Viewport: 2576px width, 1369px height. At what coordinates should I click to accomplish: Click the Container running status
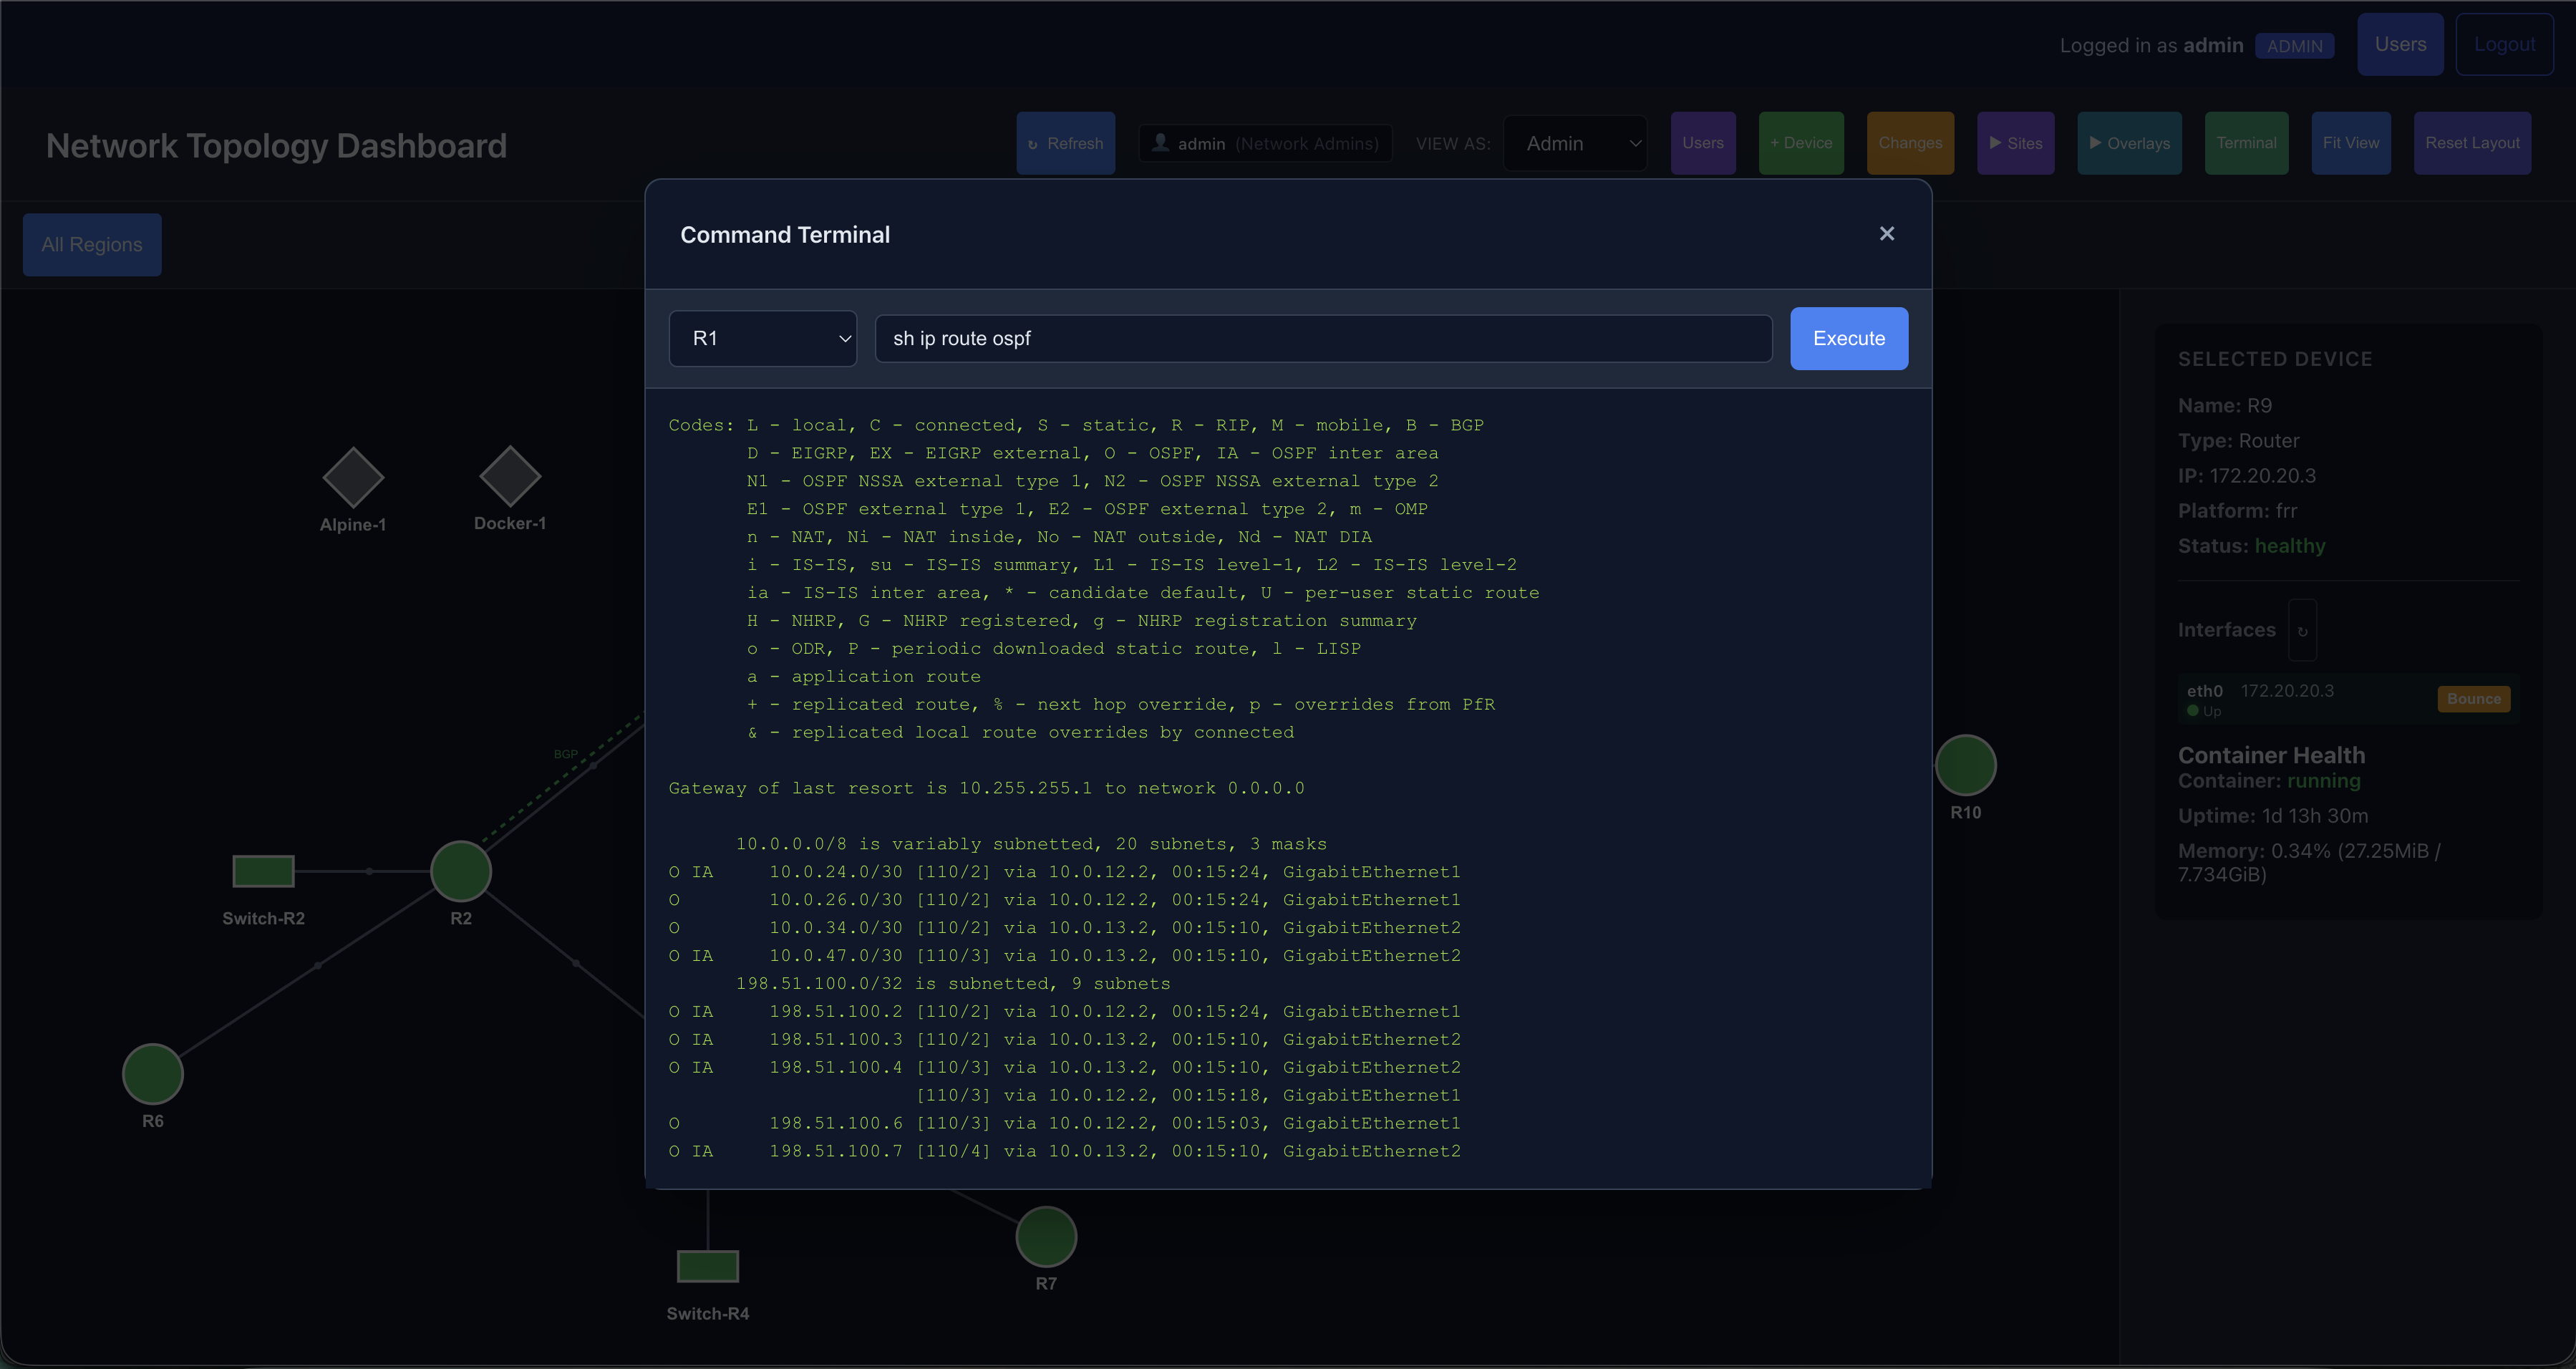pos(2323,781)
